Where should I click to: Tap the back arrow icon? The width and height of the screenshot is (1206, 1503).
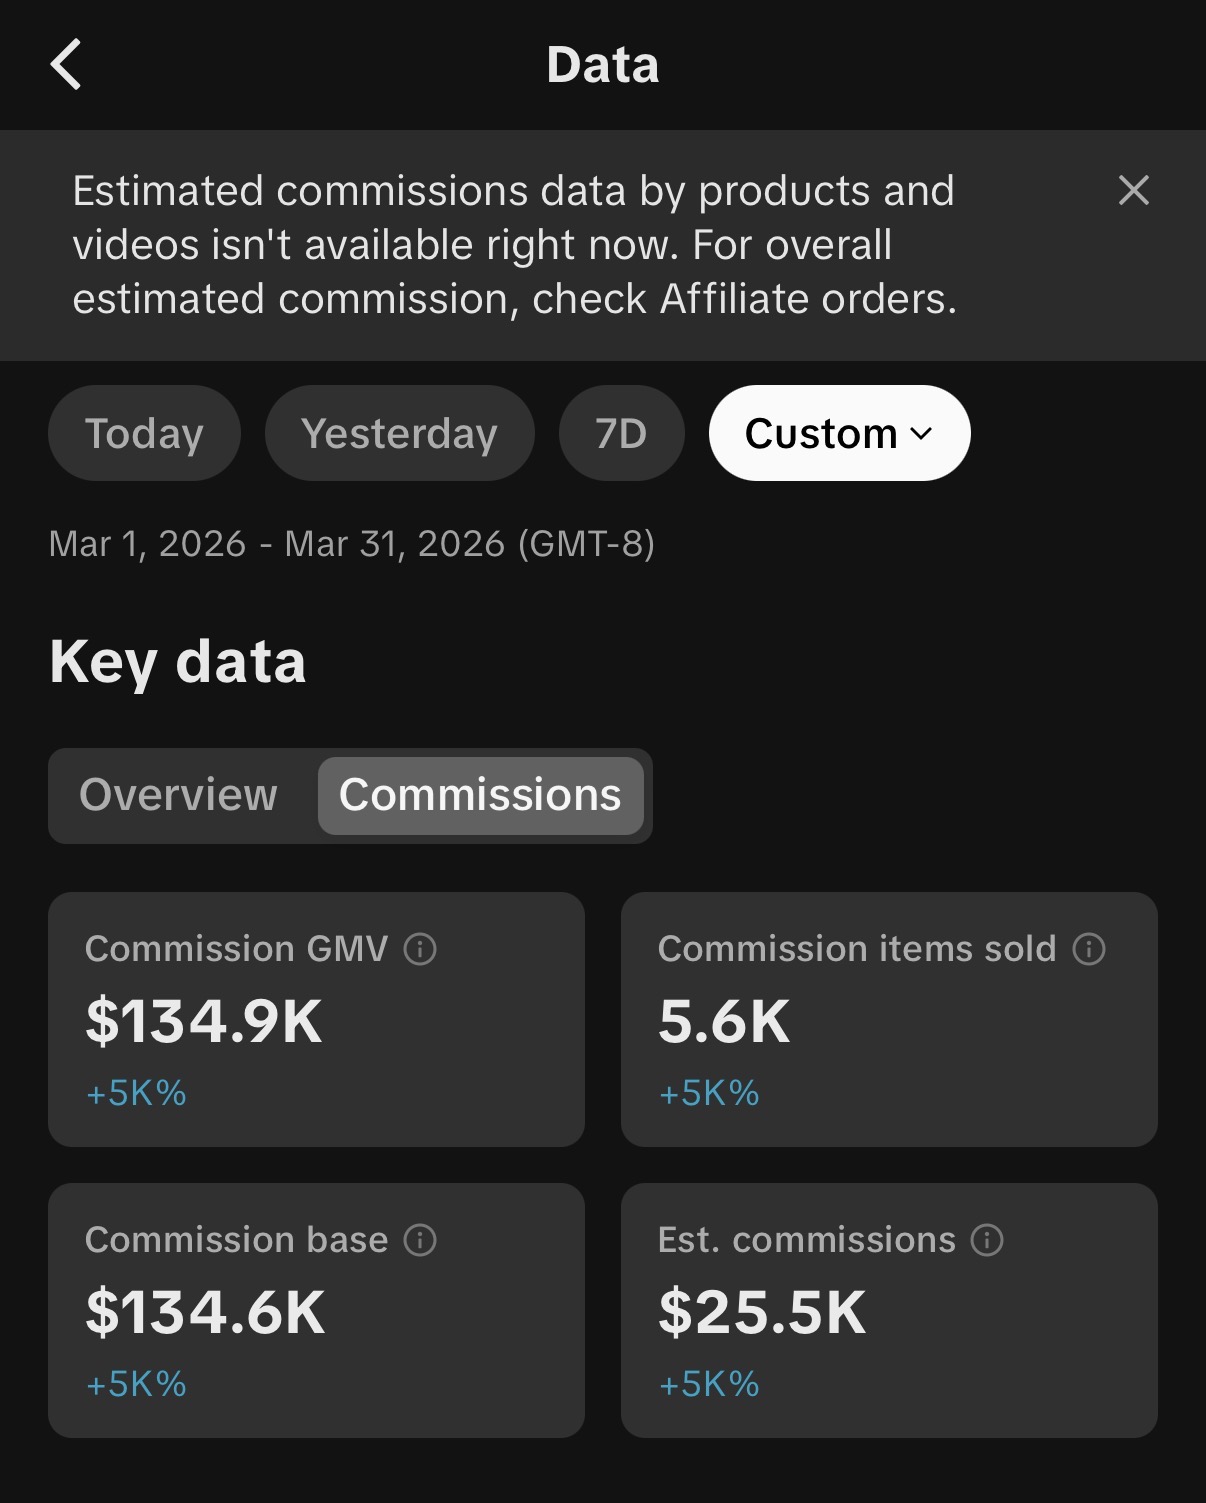pyautogui.click(x=66, y=65)
